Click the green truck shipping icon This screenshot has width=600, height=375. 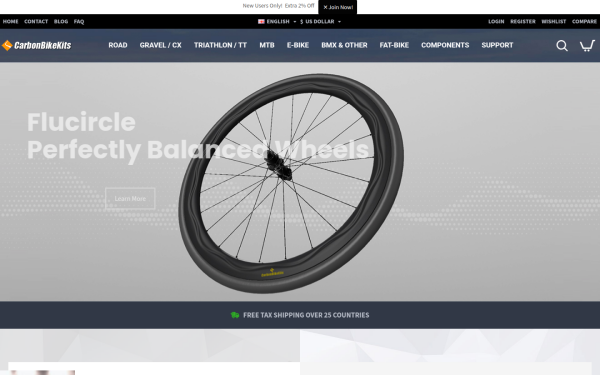[x=235, y=315]
